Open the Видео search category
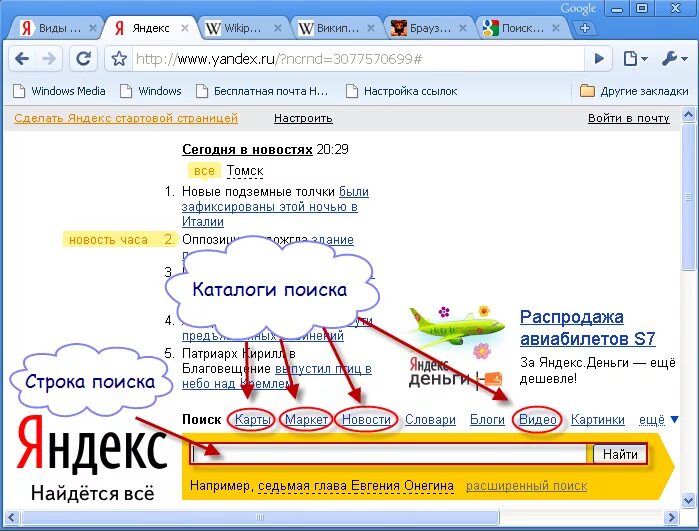This screenshot has height=531, width=699. click(538, 420)
